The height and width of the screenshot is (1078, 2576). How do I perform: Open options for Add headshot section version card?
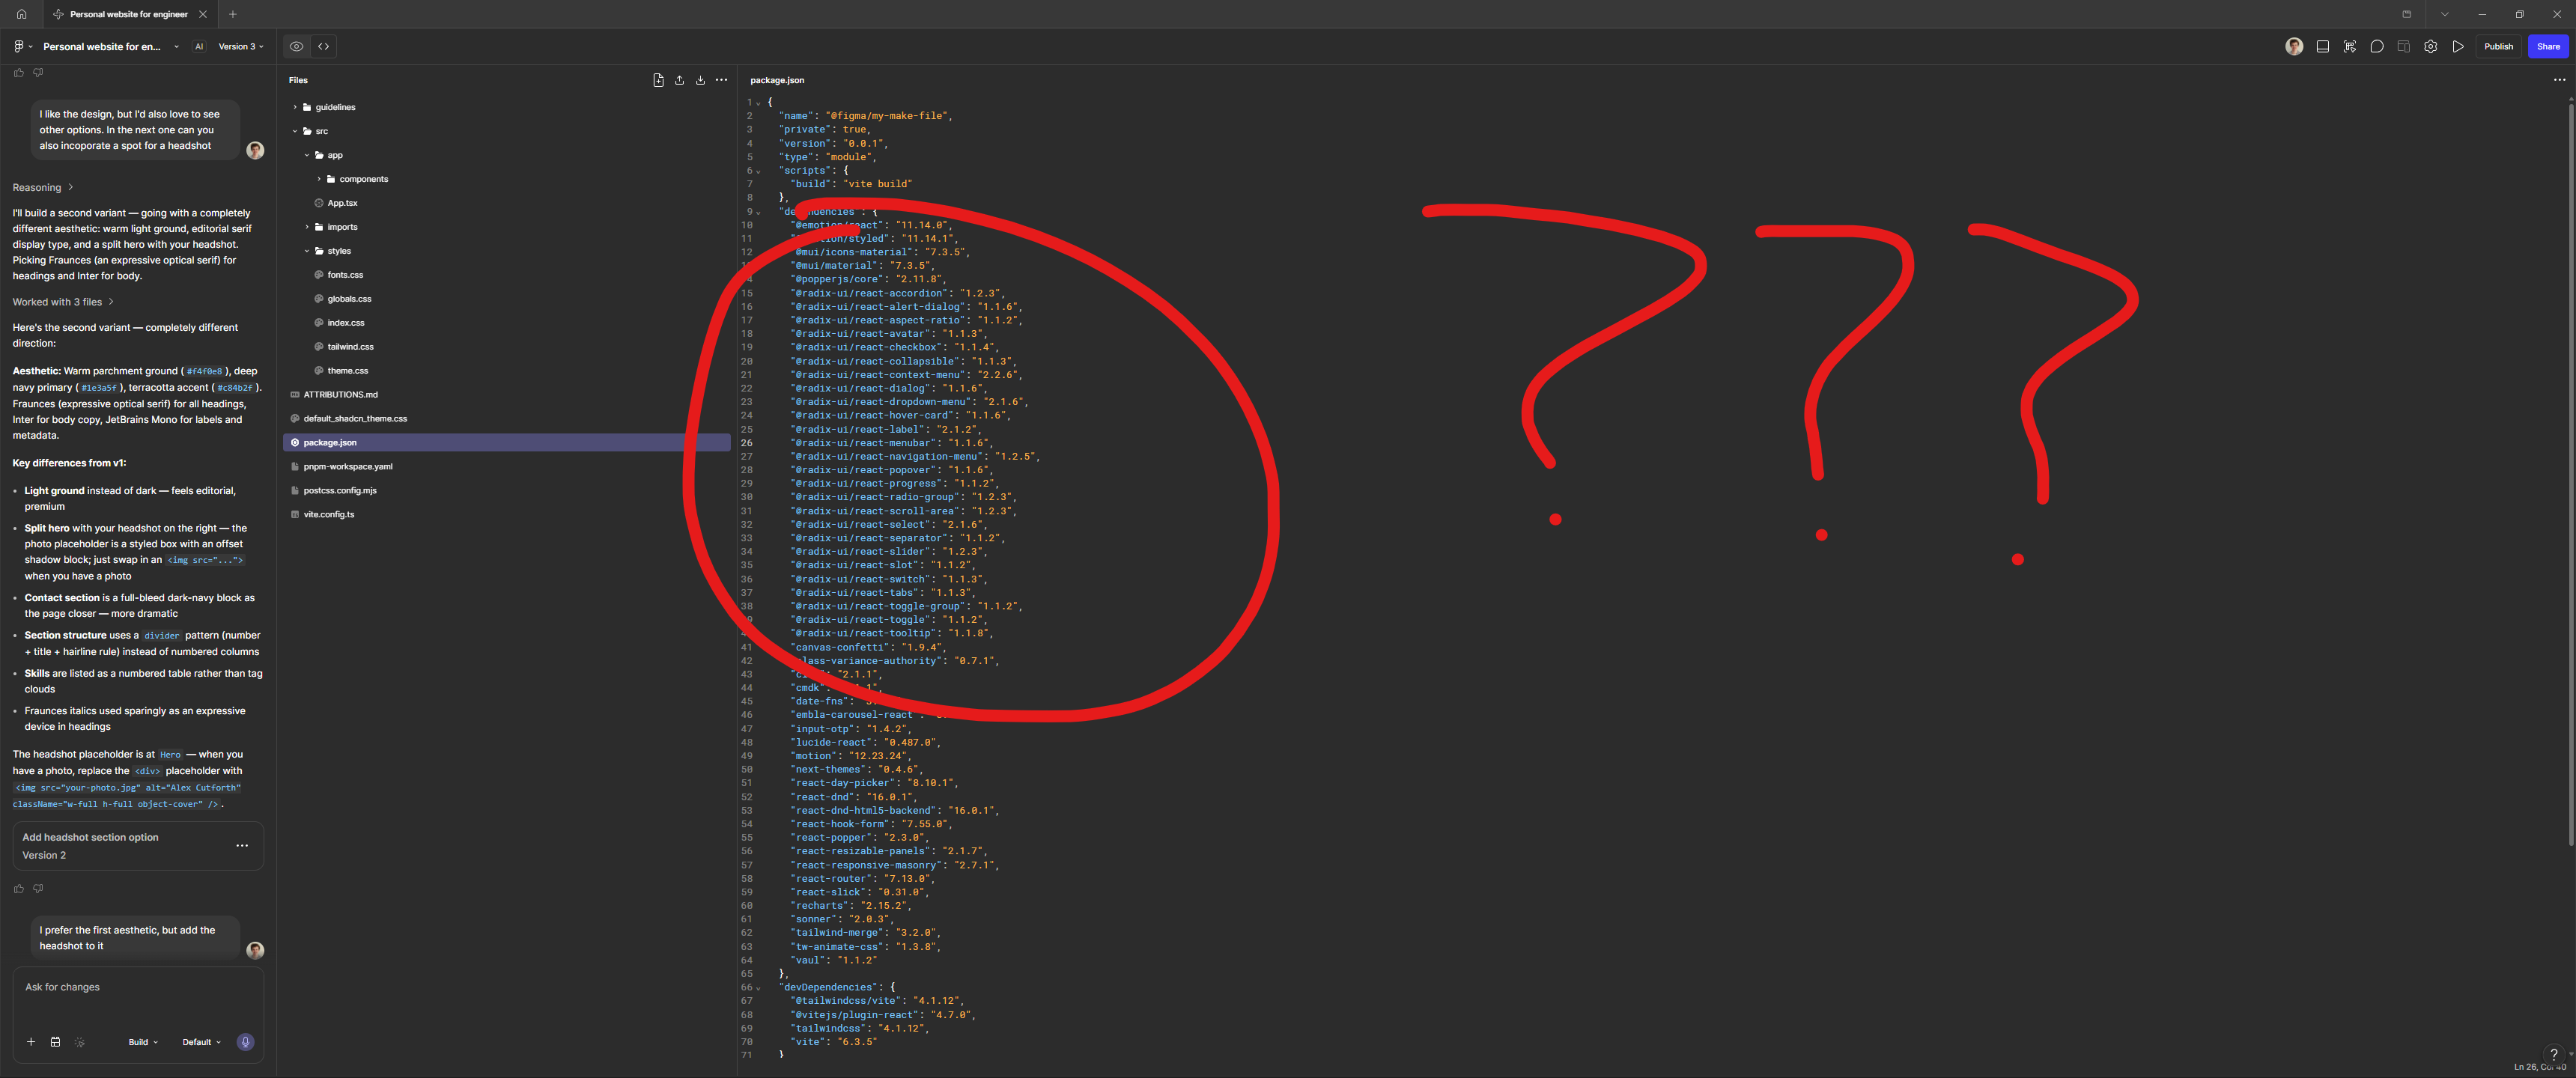pos(242,846)
